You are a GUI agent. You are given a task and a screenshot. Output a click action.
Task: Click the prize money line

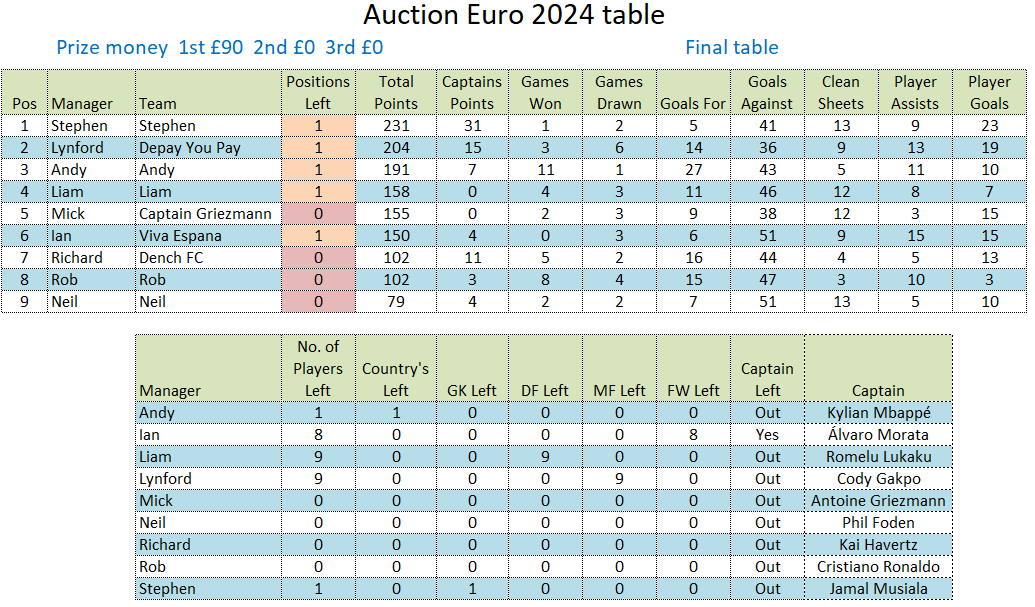tap(219, 47)
